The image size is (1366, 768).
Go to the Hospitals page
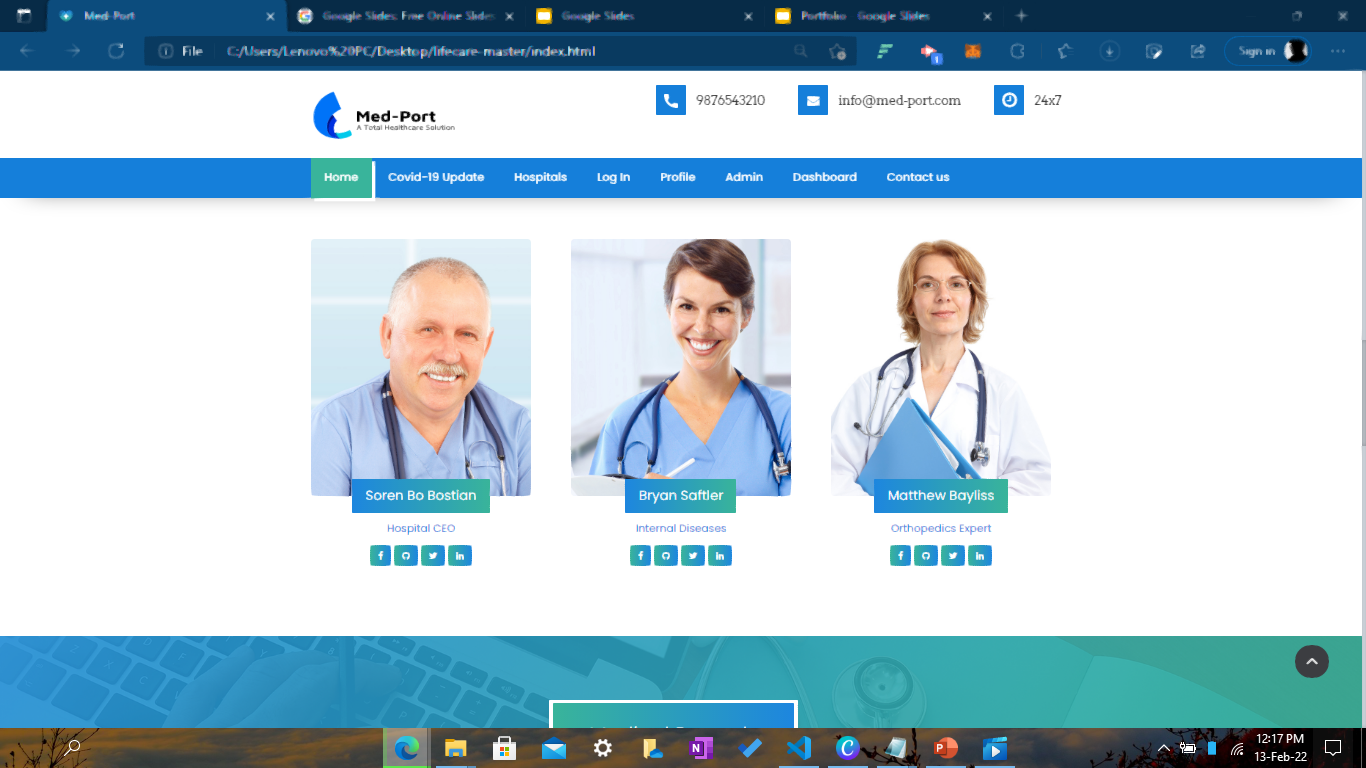(x=540, y=177)
